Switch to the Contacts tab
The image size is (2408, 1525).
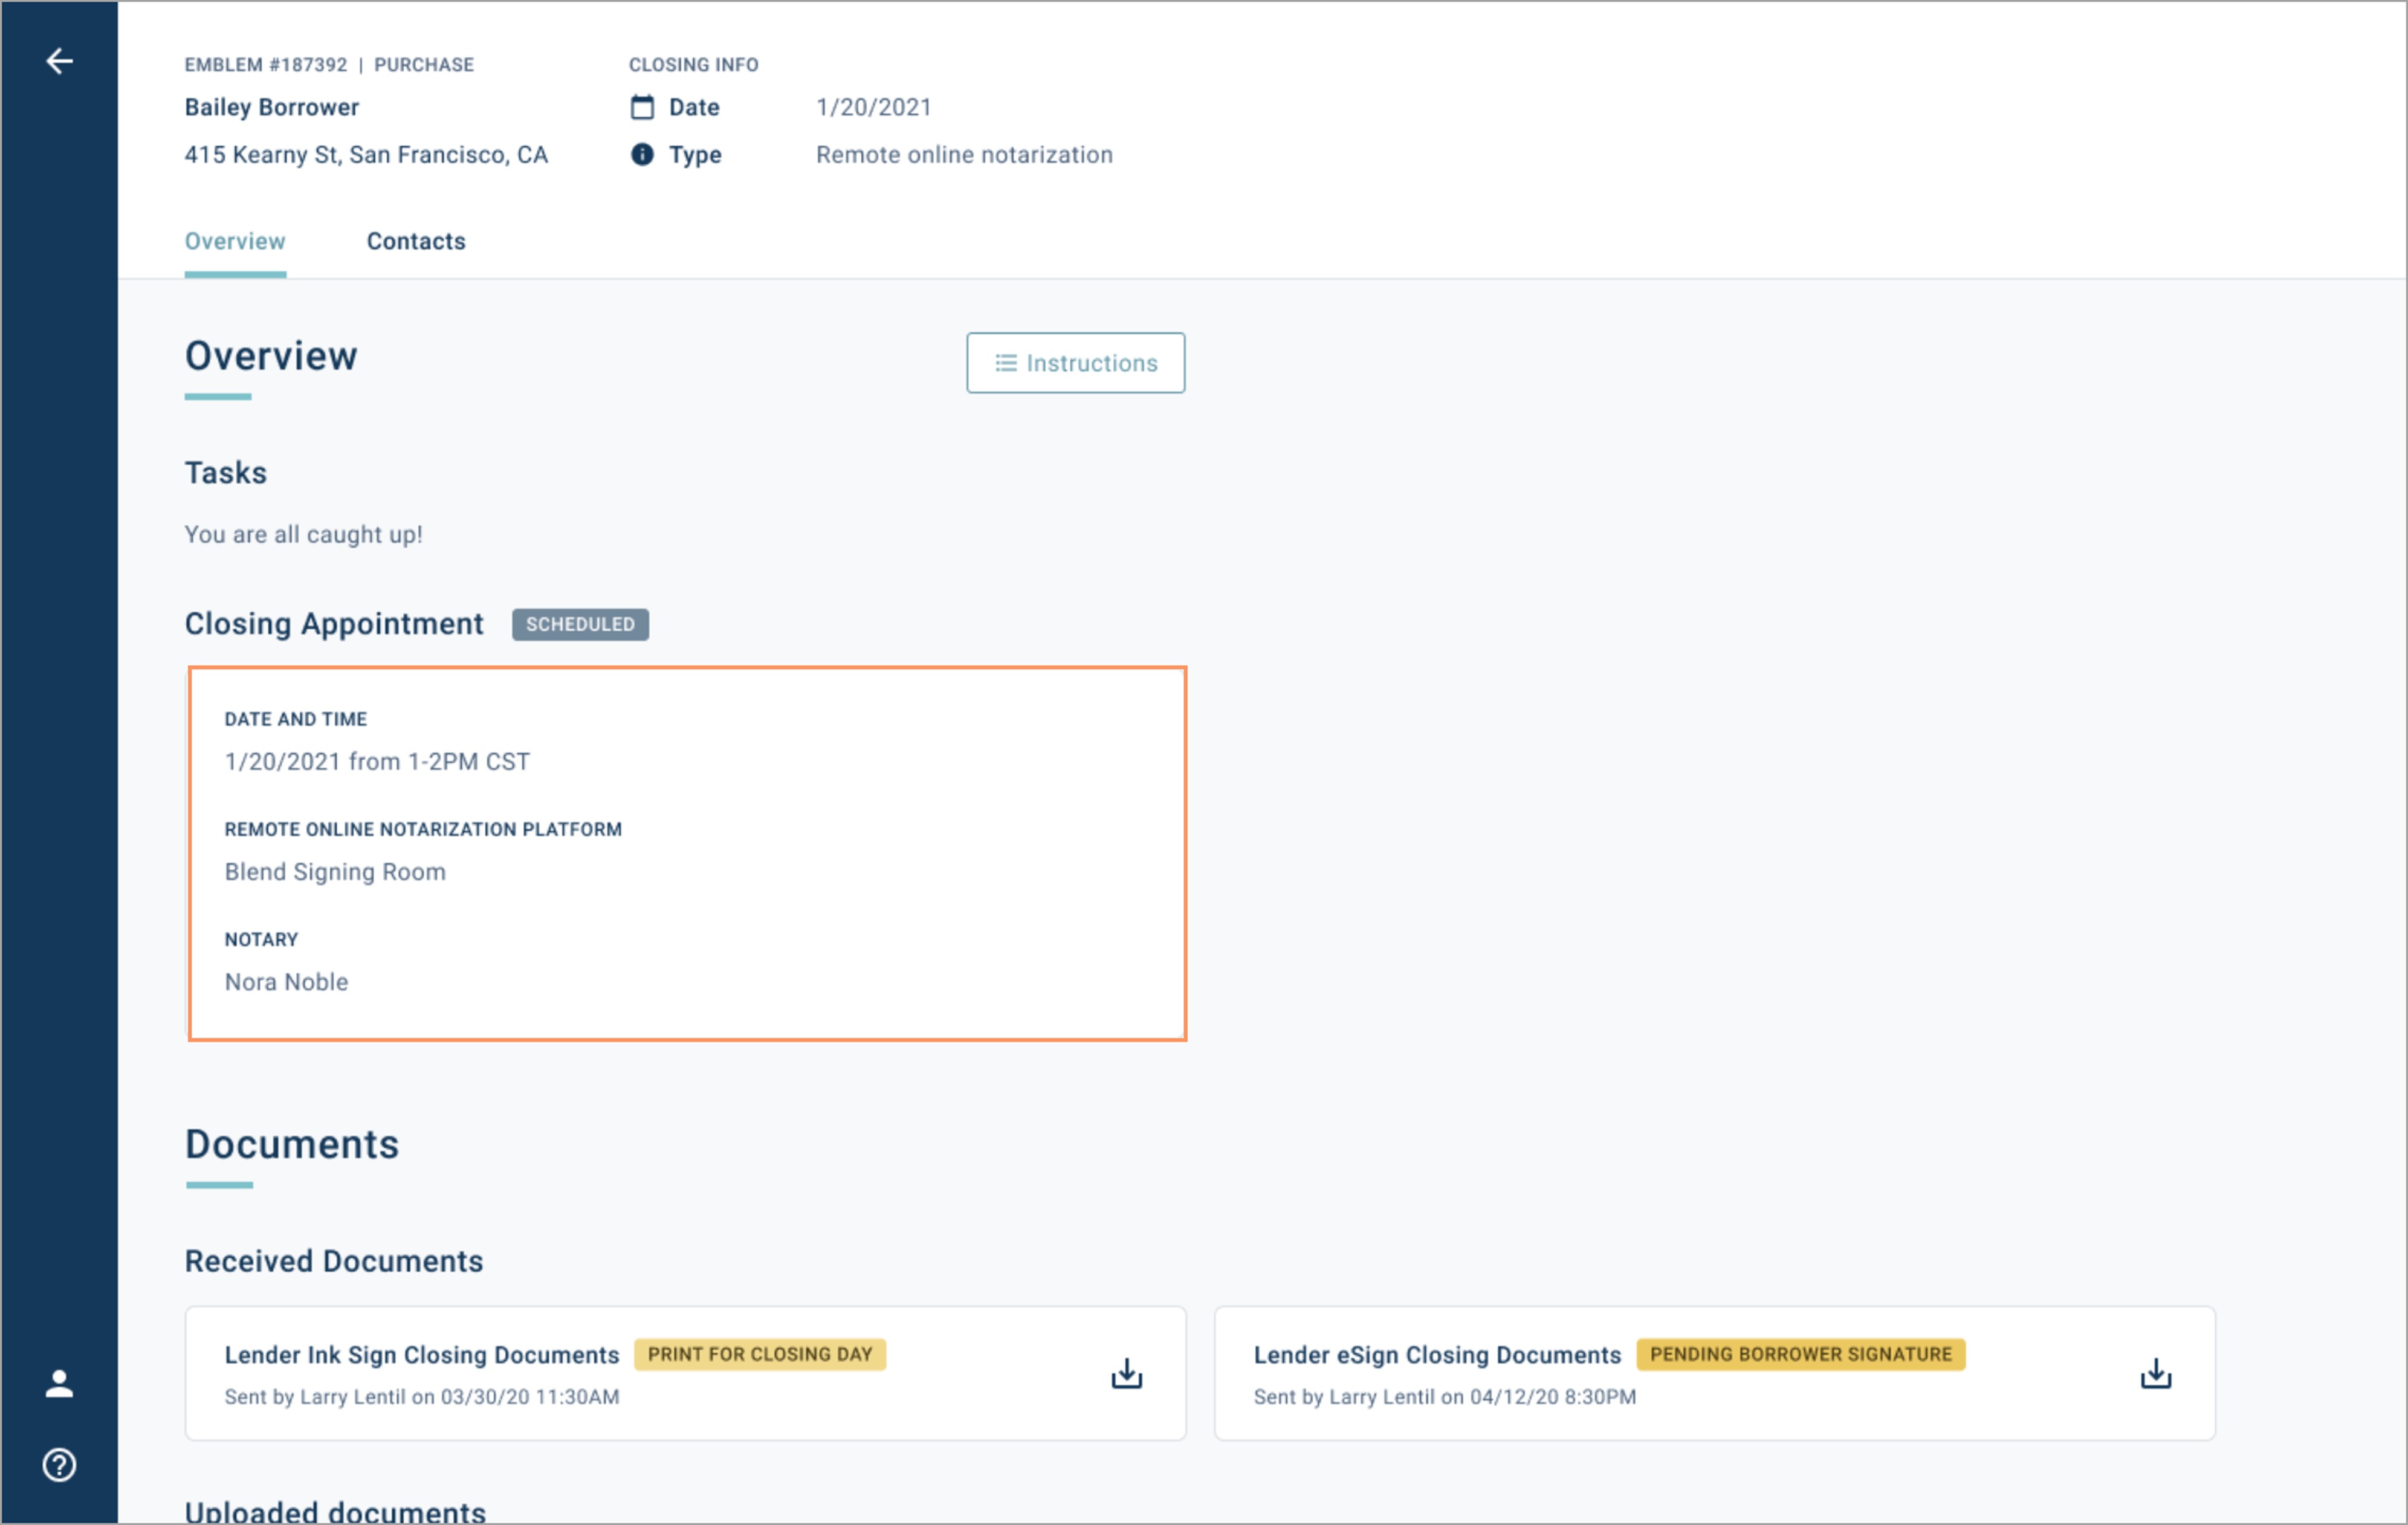point(416,241)
